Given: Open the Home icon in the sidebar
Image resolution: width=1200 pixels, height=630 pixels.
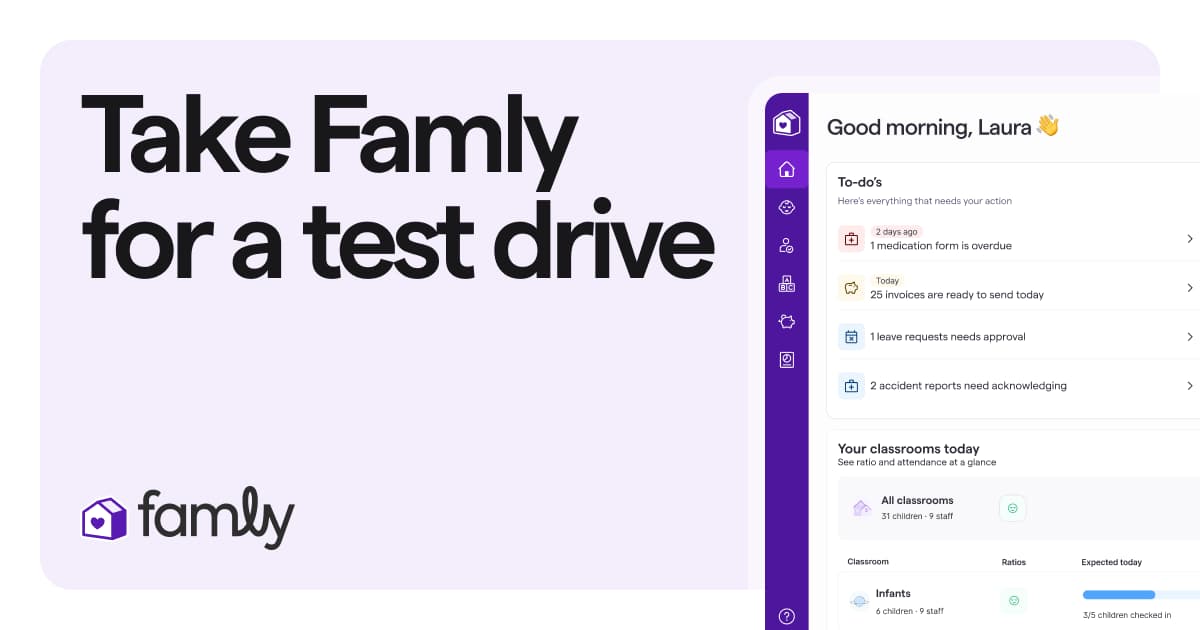Looking at the screenshot, I should pos(786,169).
